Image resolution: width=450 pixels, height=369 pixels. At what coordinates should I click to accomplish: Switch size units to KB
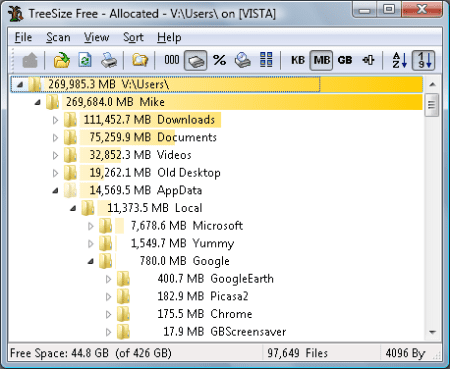coord(298,60)
